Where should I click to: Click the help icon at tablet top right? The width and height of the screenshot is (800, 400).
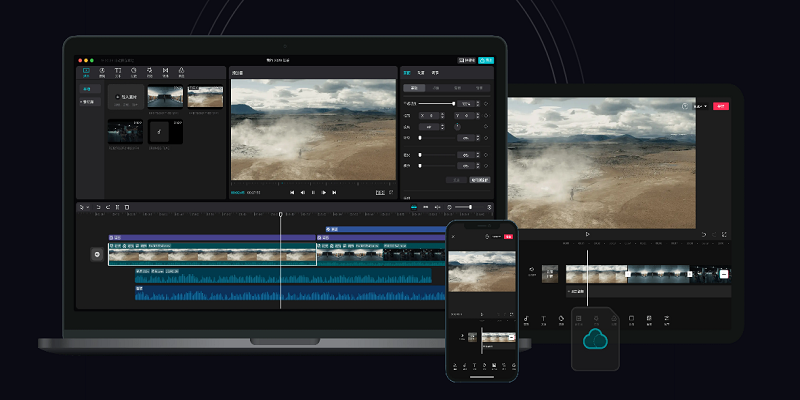tap(685, 106)
